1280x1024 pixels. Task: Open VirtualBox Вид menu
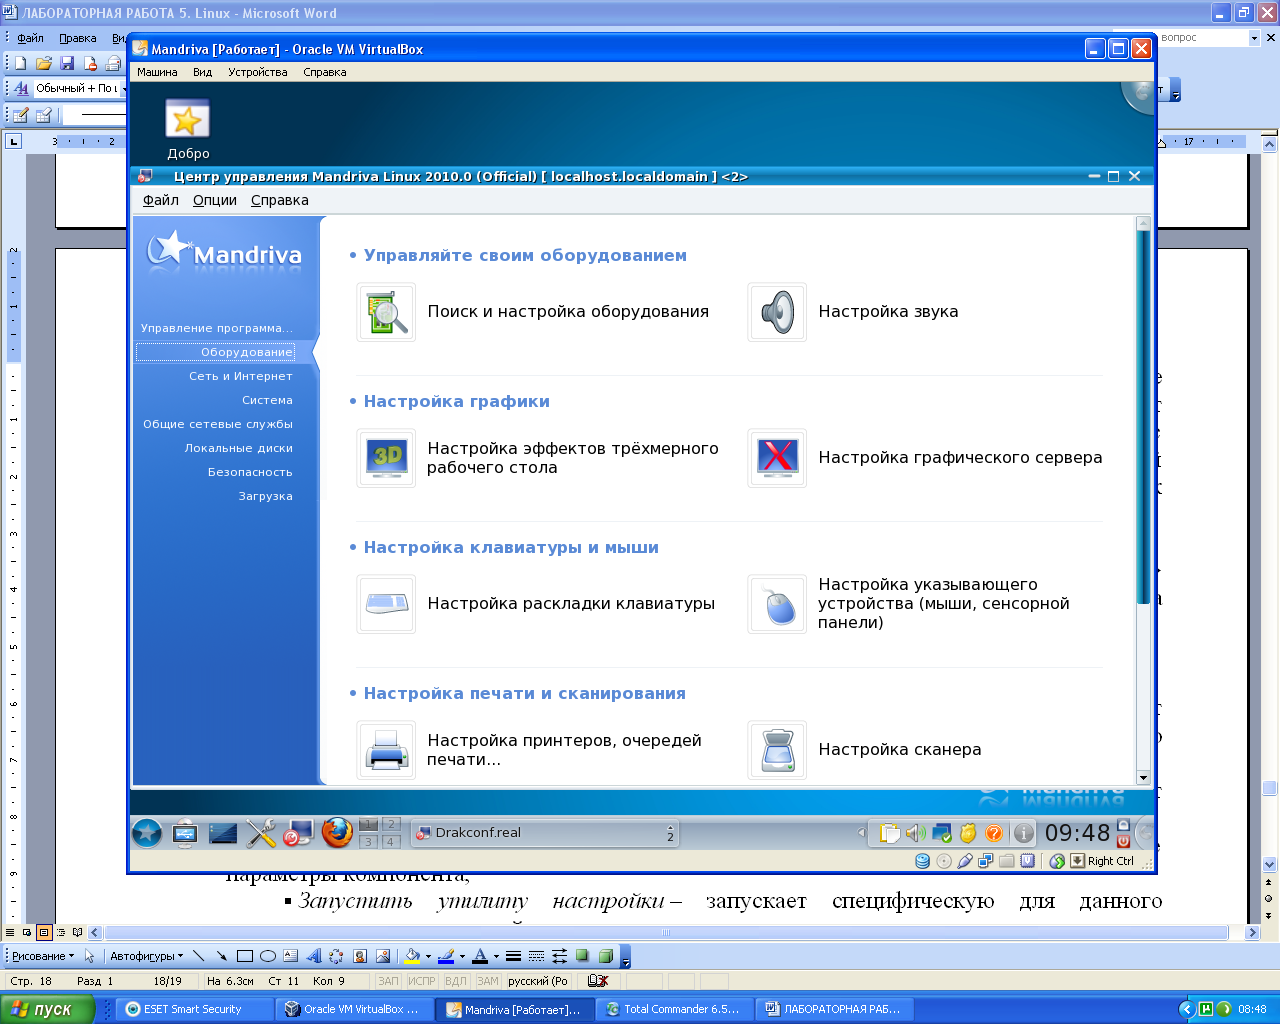click(x=203, y=72)
